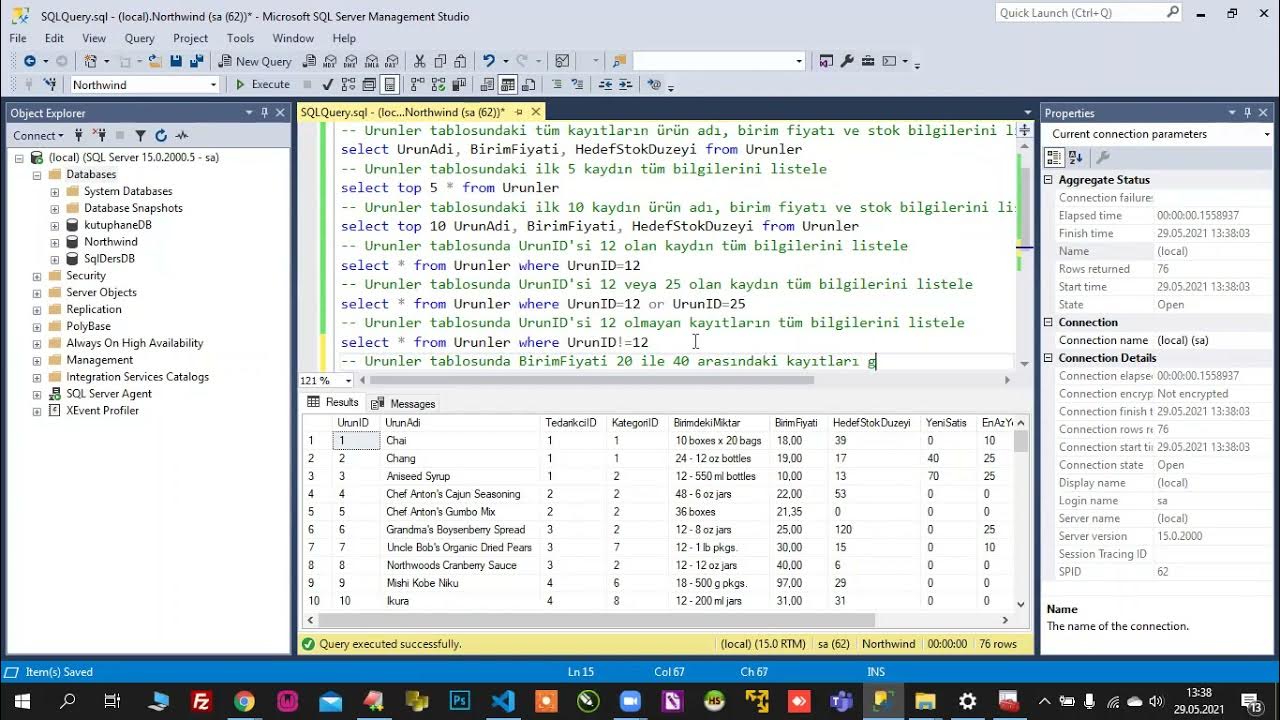The image size is (1280, 720).
Task: Expand the System Databases node
Action: pyautogui.click(x=54, y=191)
